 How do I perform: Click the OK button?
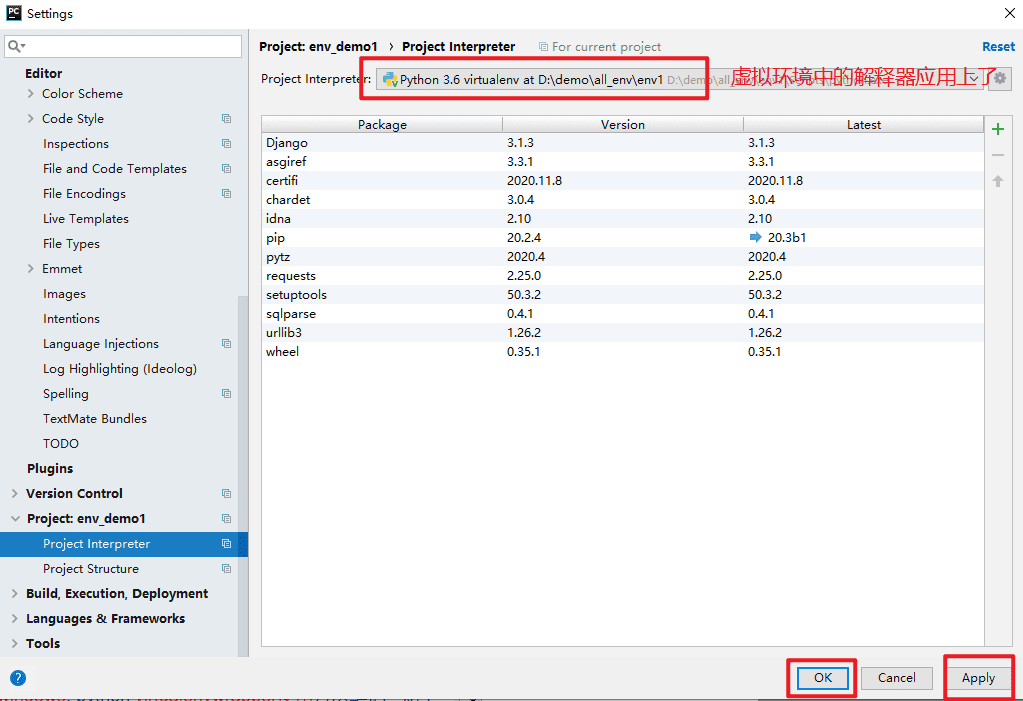[x=823, y=678]
